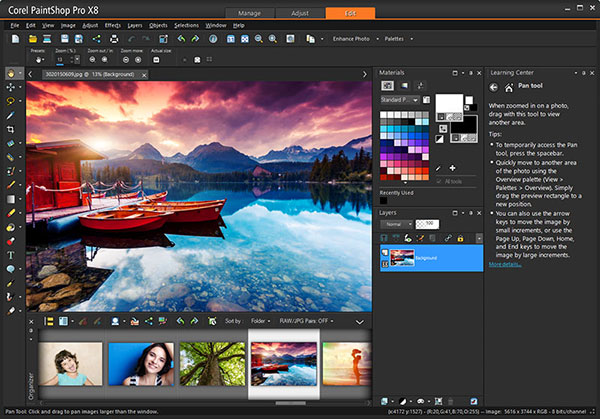Go to the Learning Center home icon

pyautogui.click(x=510, y=87)
